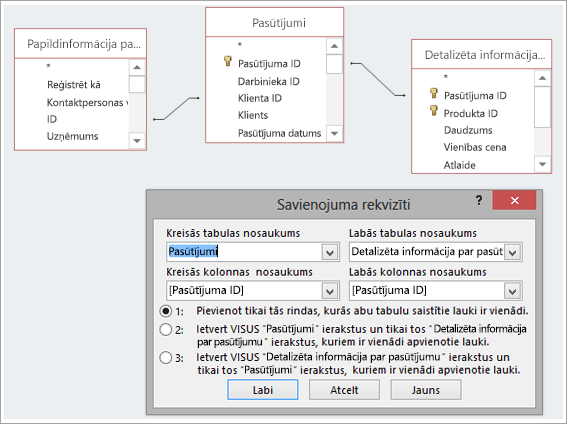This screenshot has width=567, height=424.
Task: Click the primary key icon beside Pasūtījuma ID in Pasūtījumi
Action: (x=227, y=61)
